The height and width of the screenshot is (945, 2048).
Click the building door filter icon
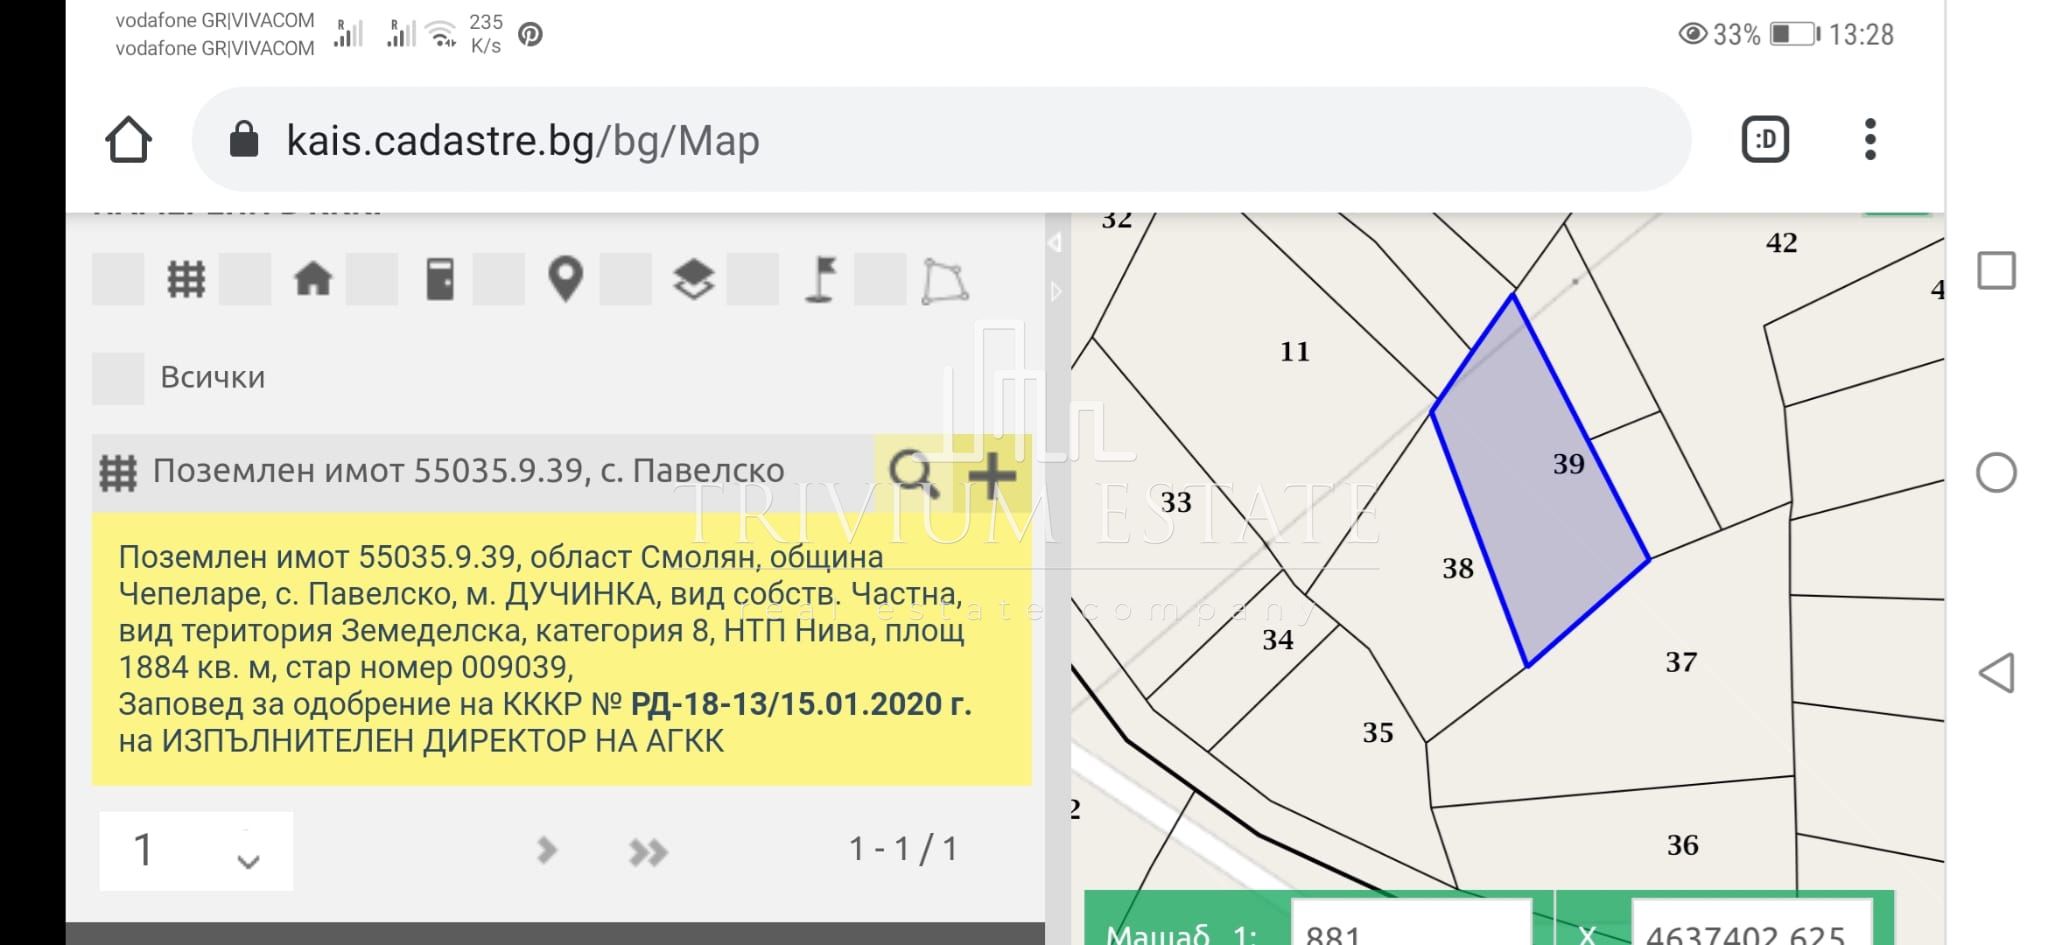[x=440, y=279]
